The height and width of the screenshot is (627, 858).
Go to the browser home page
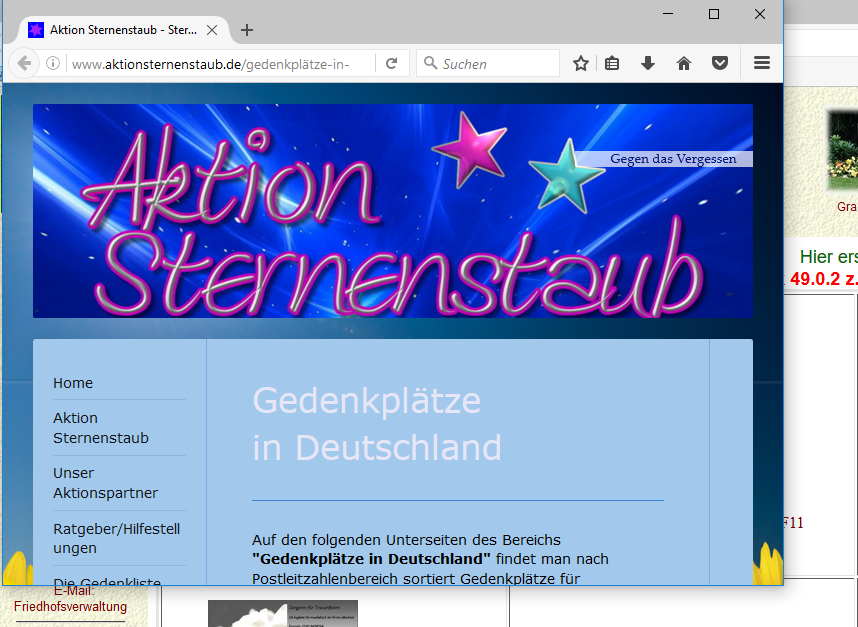click(684, 63)
